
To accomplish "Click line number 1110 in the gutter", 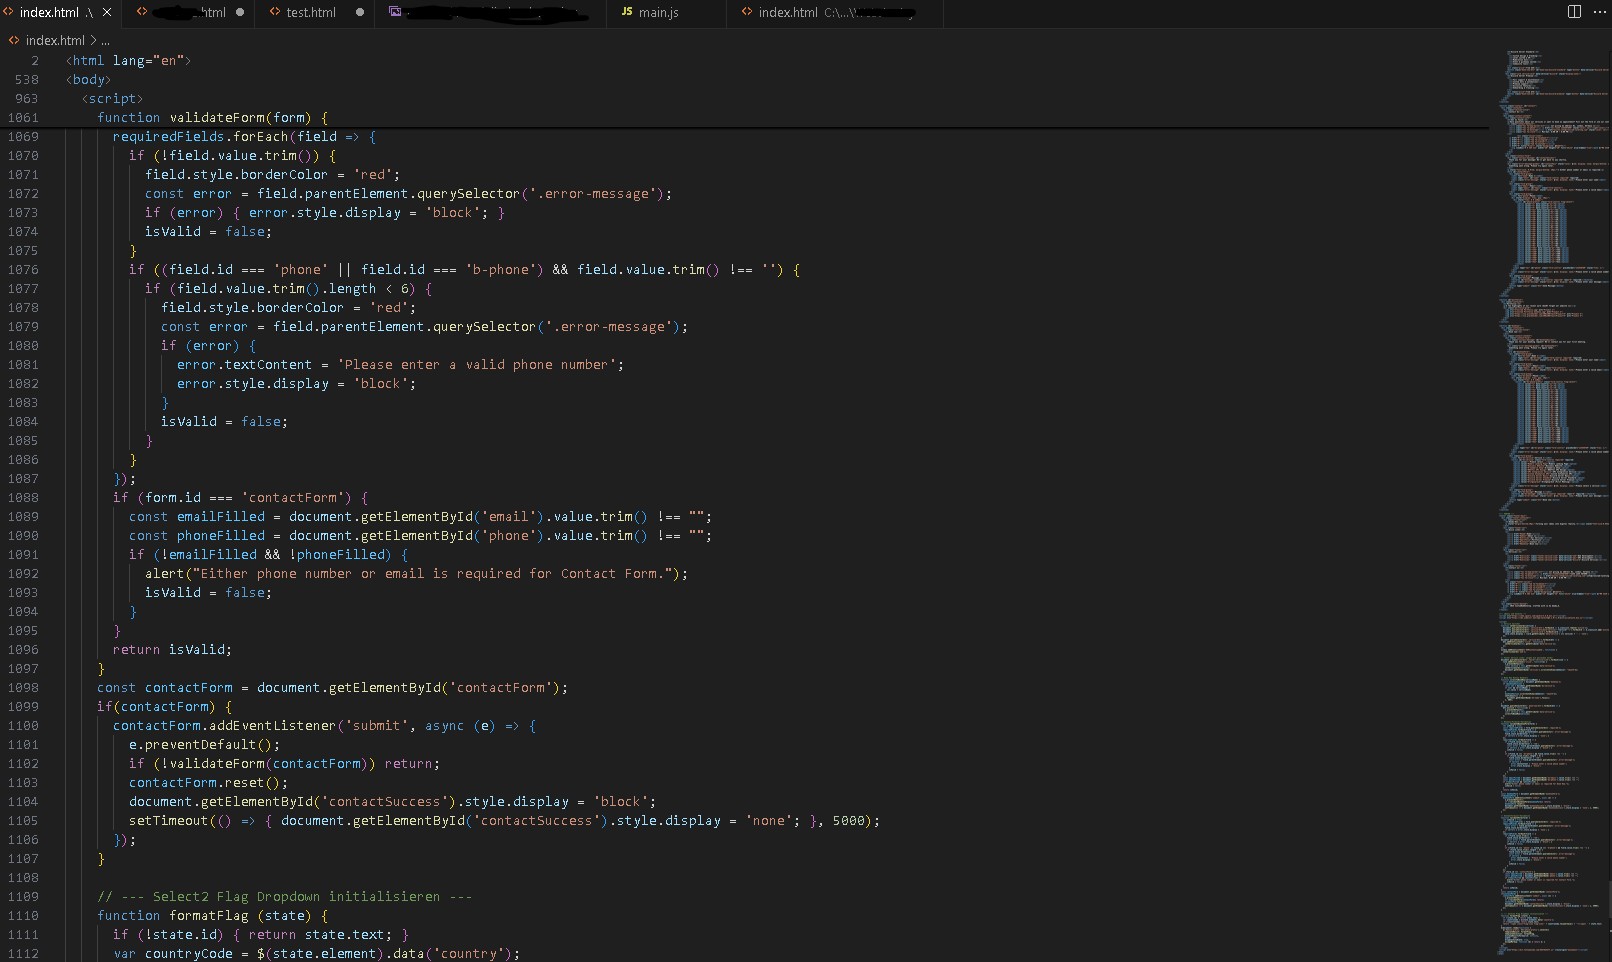I will pos(23,915).
